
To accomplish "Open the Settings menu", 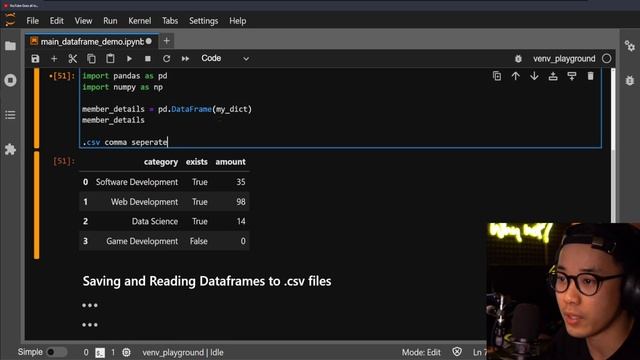I will click(x=204, y=21).
